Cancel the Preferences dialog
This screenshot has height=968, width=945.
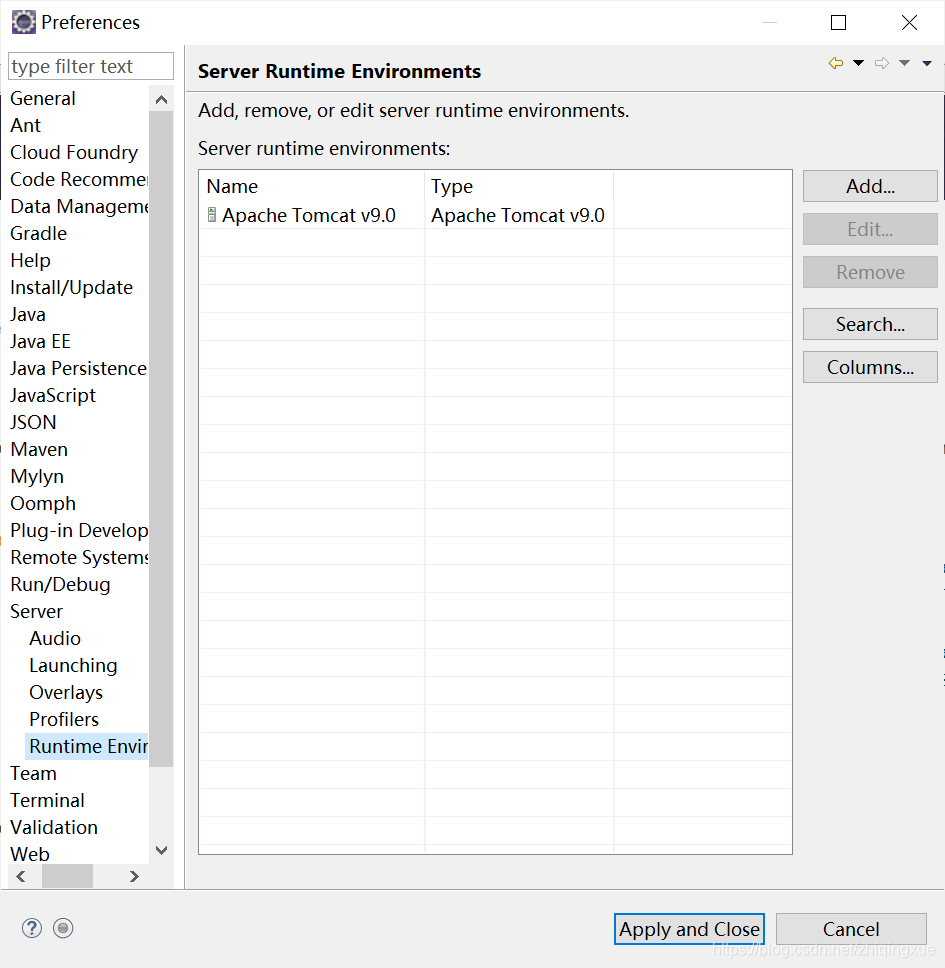click(851, 929)
